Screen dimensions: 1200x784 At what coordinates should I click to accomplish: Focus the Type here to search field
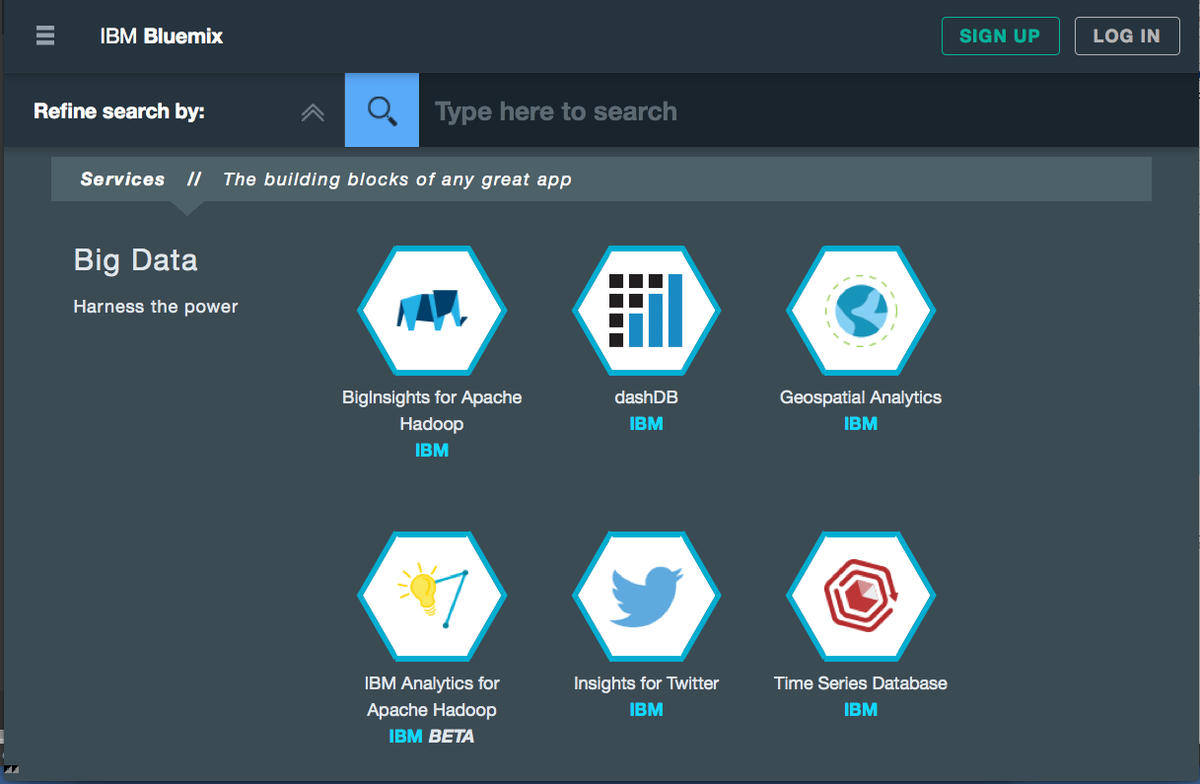809,110
